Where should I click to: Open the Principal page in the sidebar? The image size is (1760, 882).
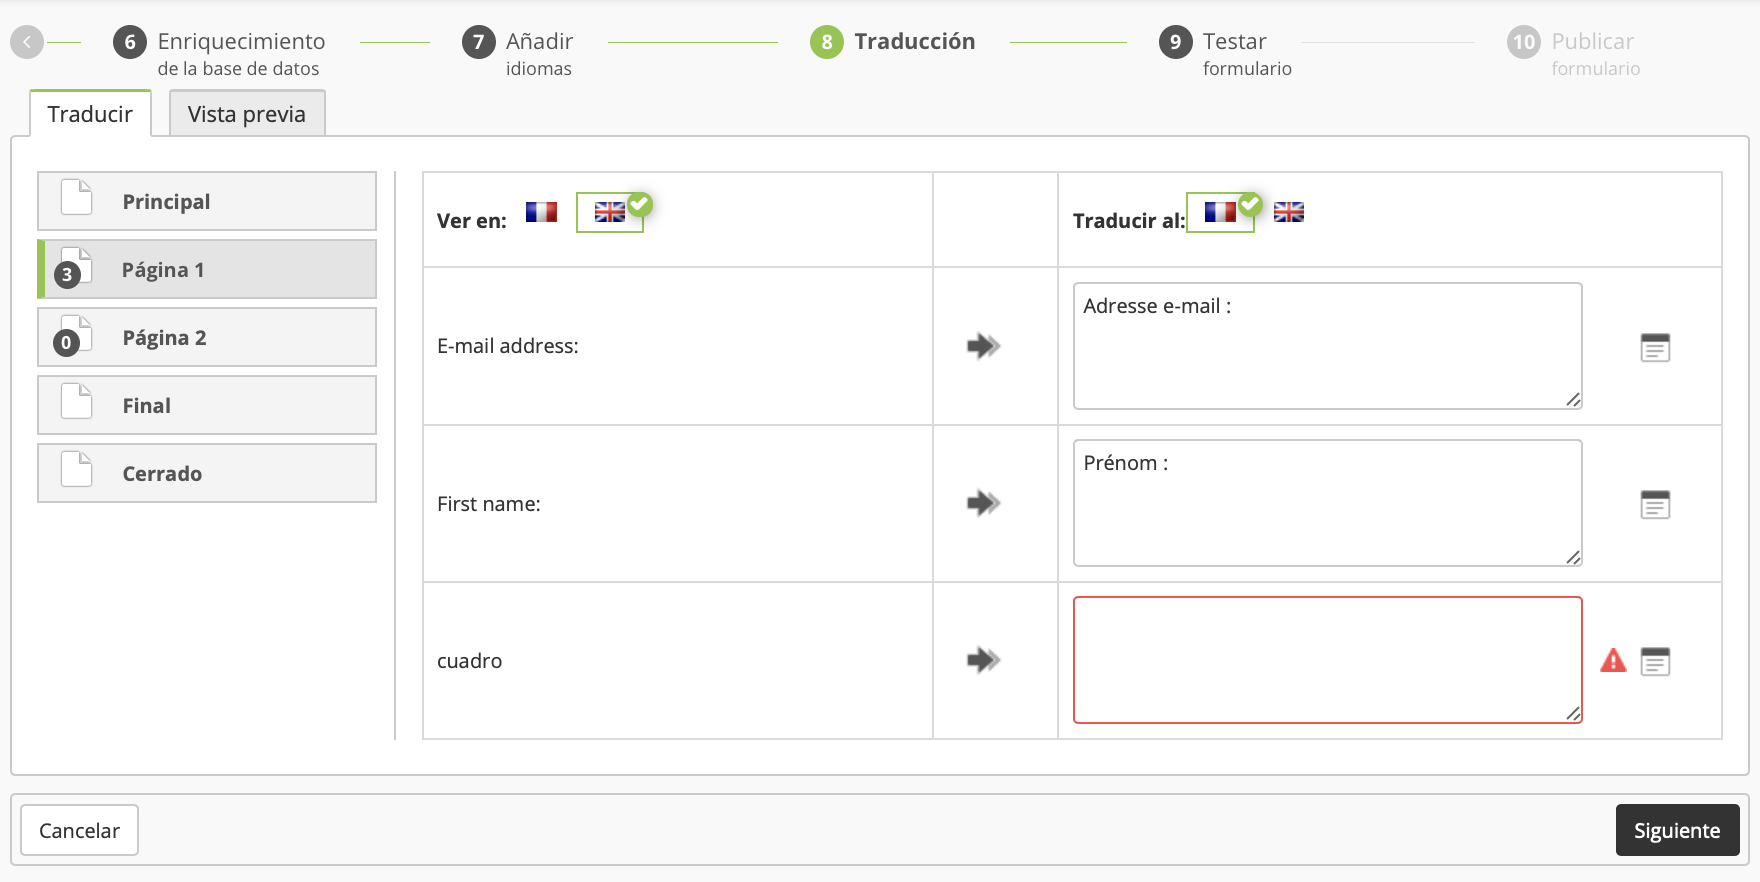click(207, 202)
